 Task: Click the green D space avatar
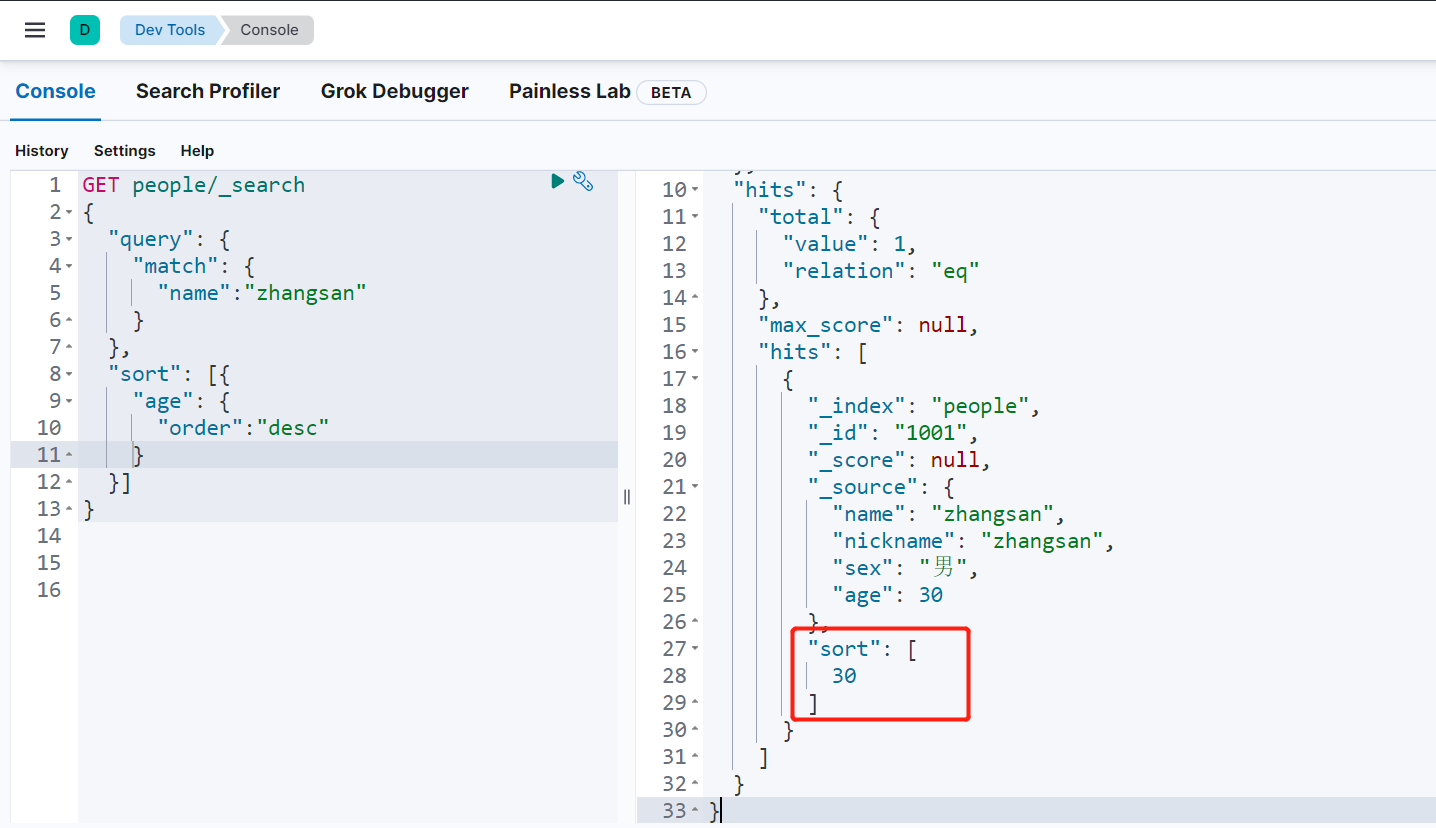(84, 30)
